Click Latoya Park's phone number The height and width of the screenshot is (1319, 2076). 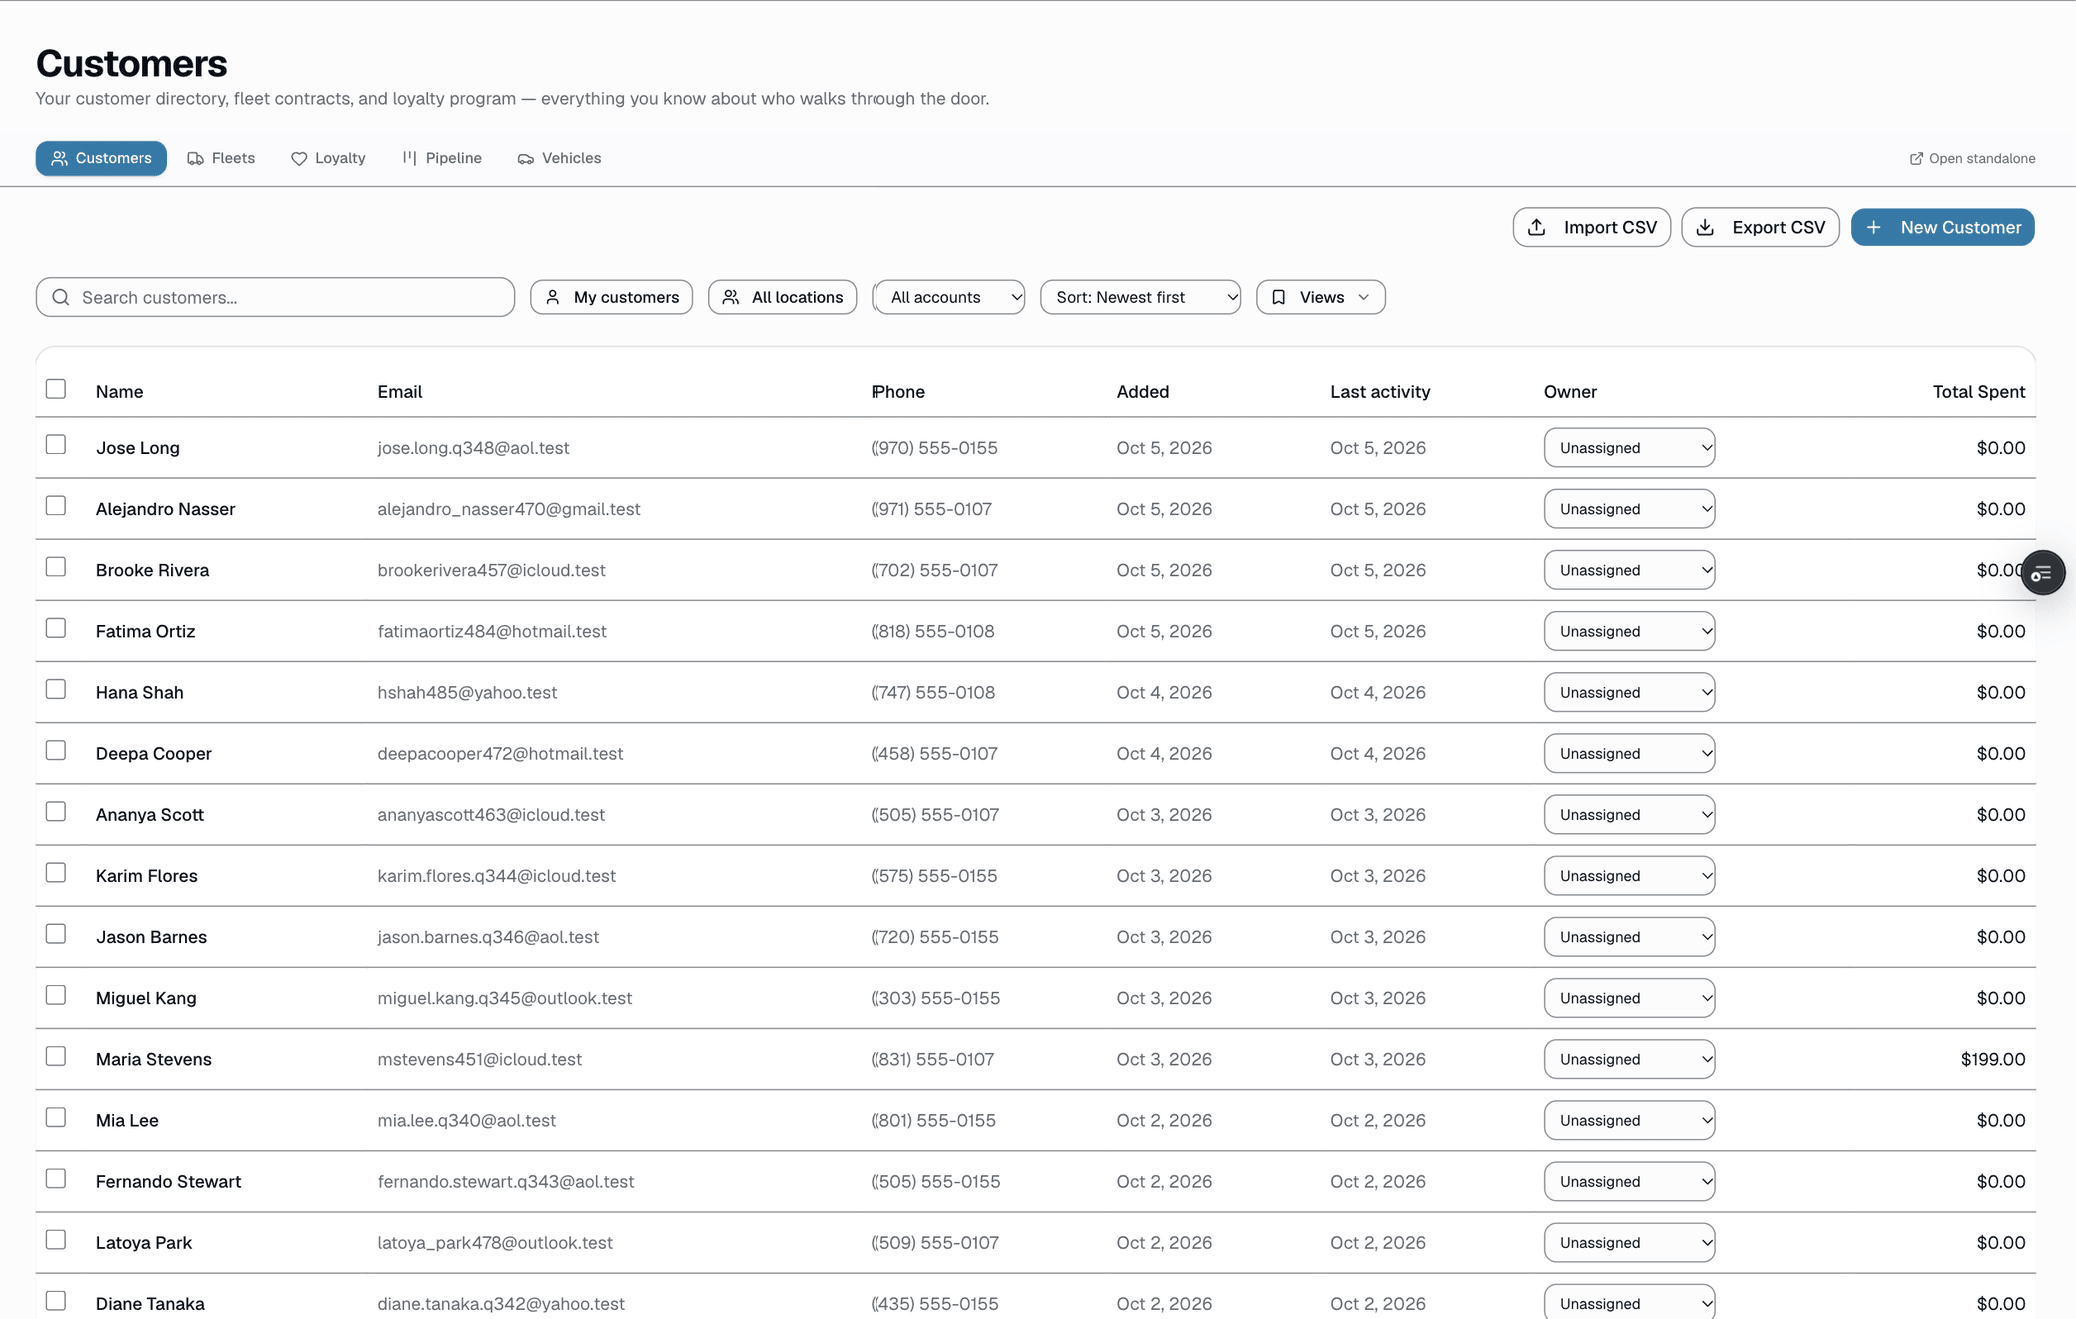(x=934, y=1242)
